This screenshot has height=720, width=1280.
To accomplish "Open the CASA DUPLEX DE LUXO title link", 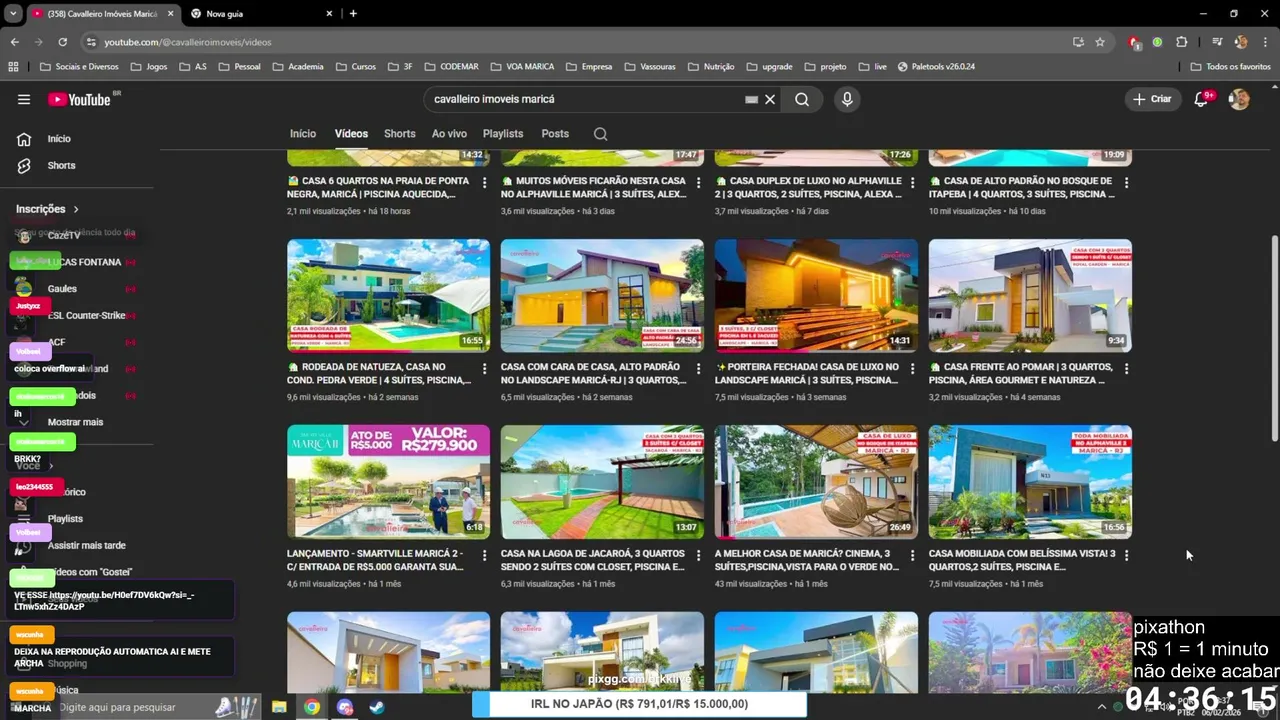I will (x=808, y=187).
